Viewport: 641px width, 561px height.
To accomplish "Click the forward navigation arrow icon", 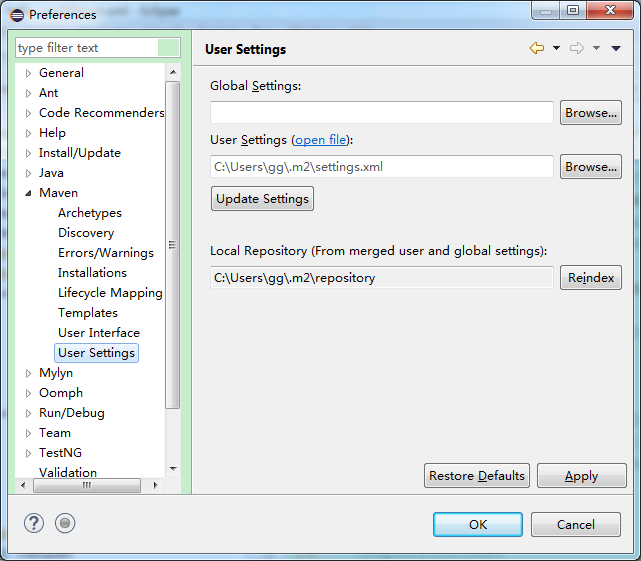I will point(577,48).
